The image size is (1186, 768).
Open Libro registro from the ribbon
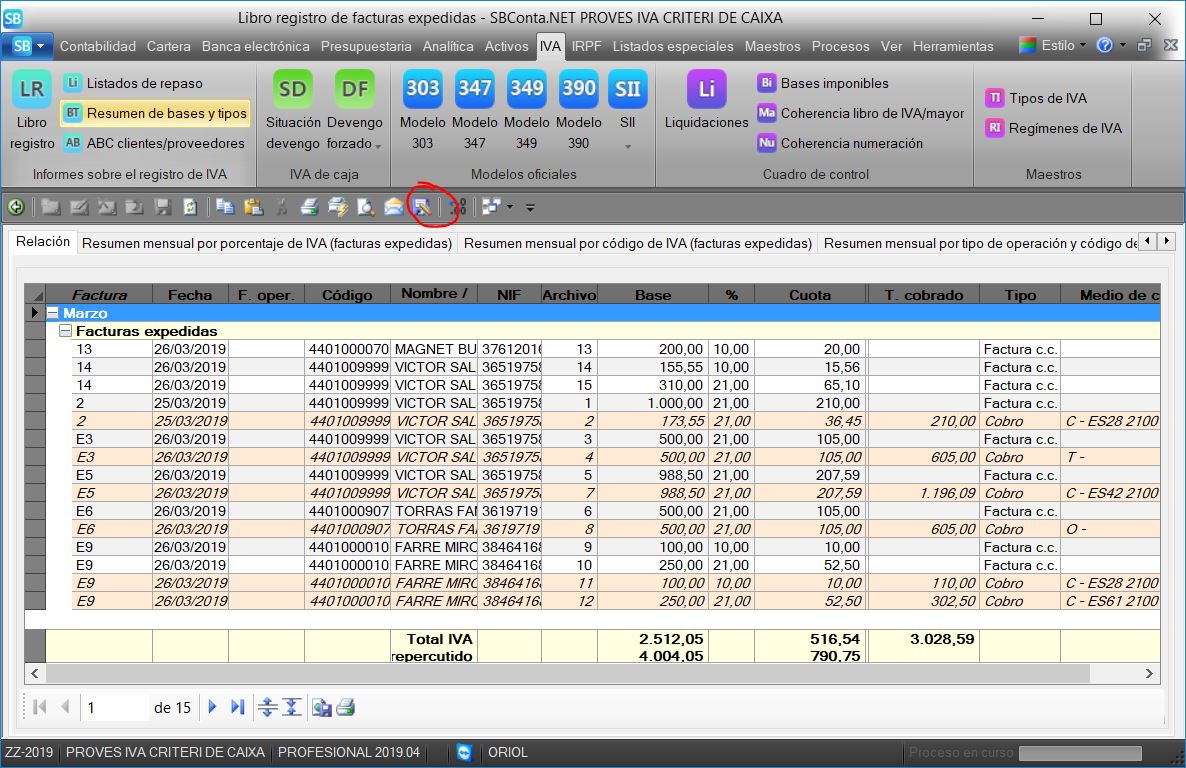point(32,90)
